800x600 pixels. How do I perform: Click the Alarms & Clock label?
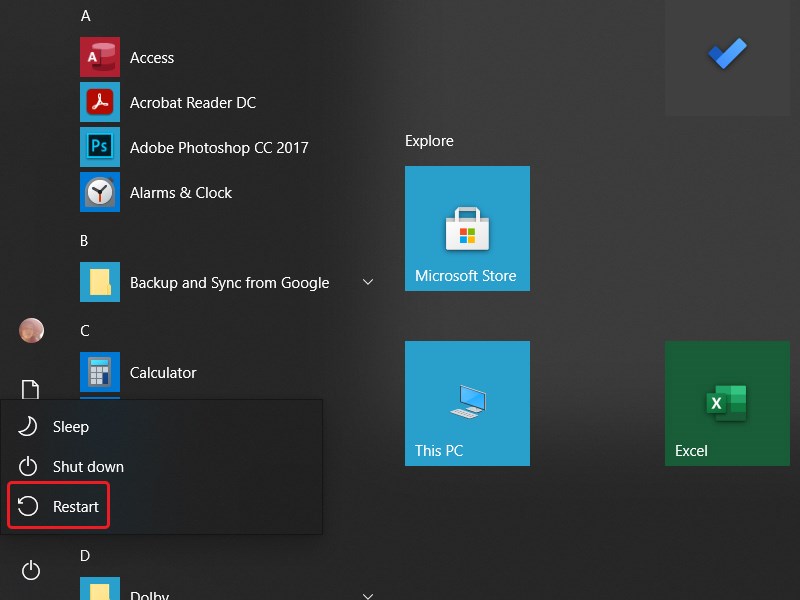point(181,192)
